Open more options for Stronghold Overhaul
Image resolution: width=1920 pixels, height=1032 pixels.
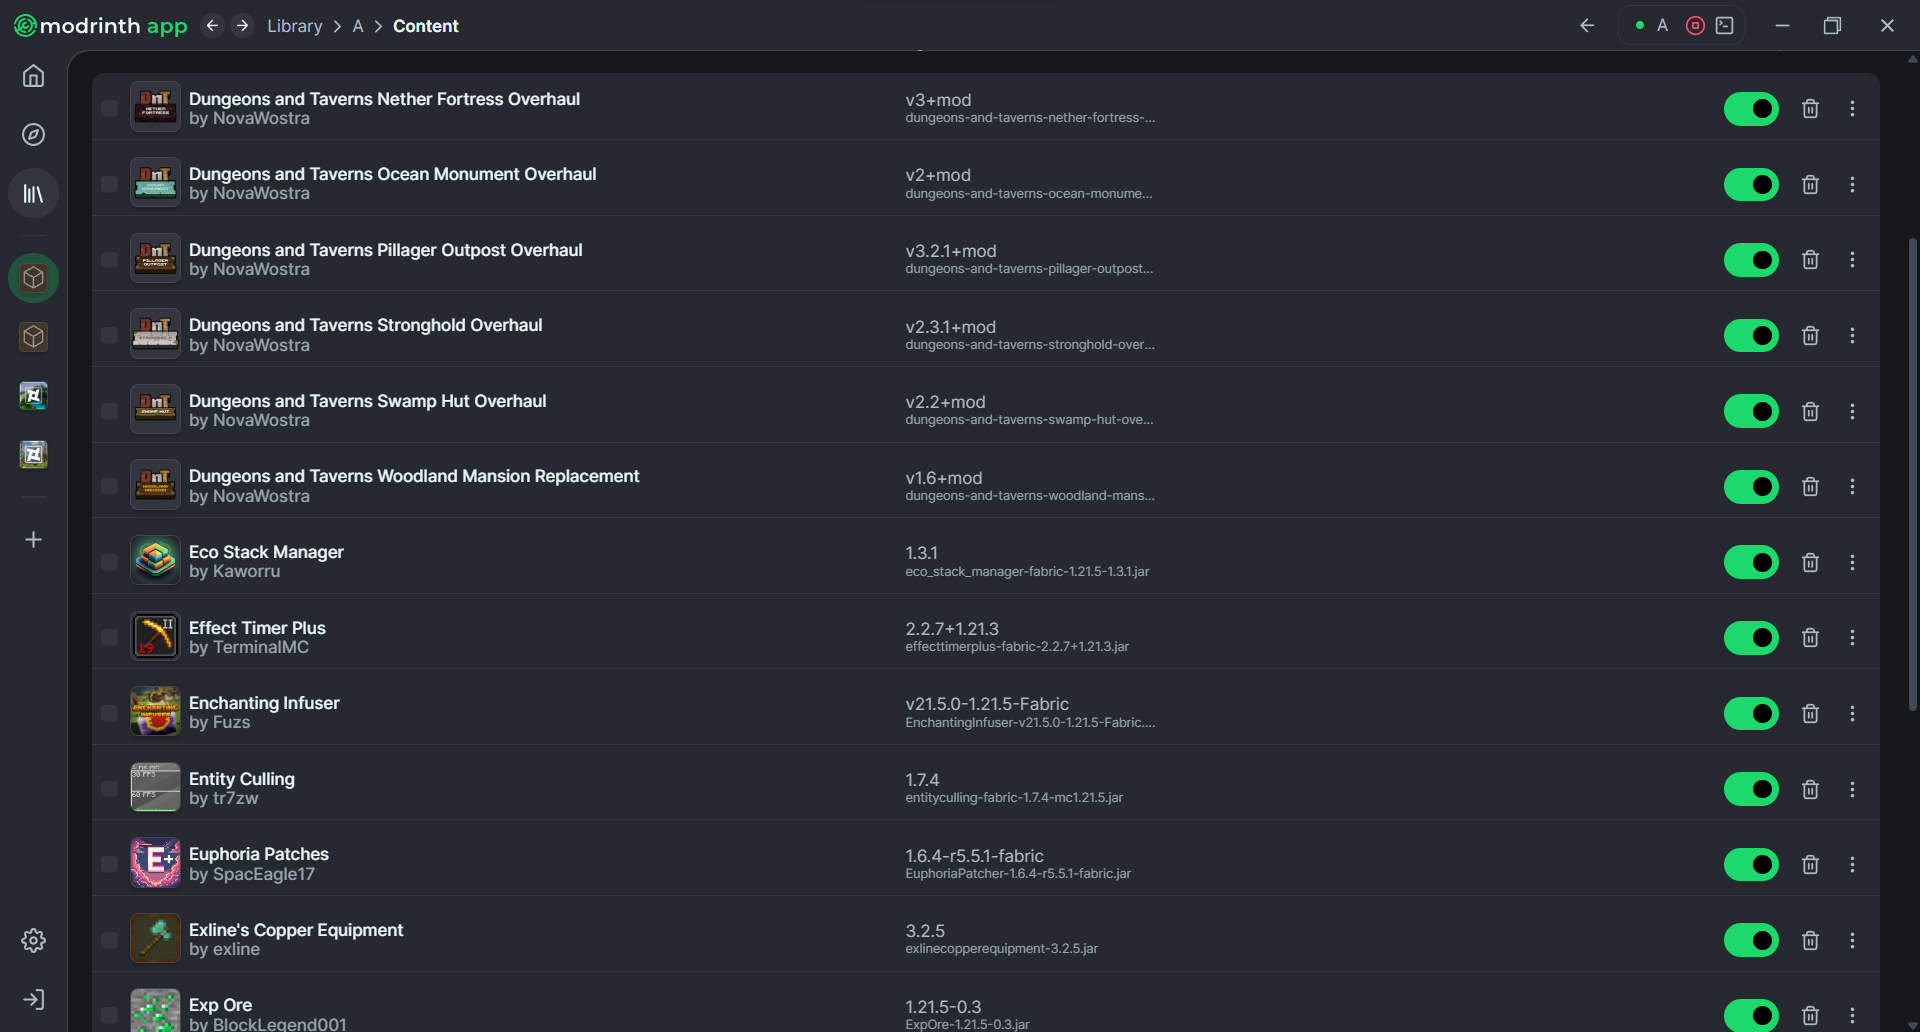[x=1852, y=336]
